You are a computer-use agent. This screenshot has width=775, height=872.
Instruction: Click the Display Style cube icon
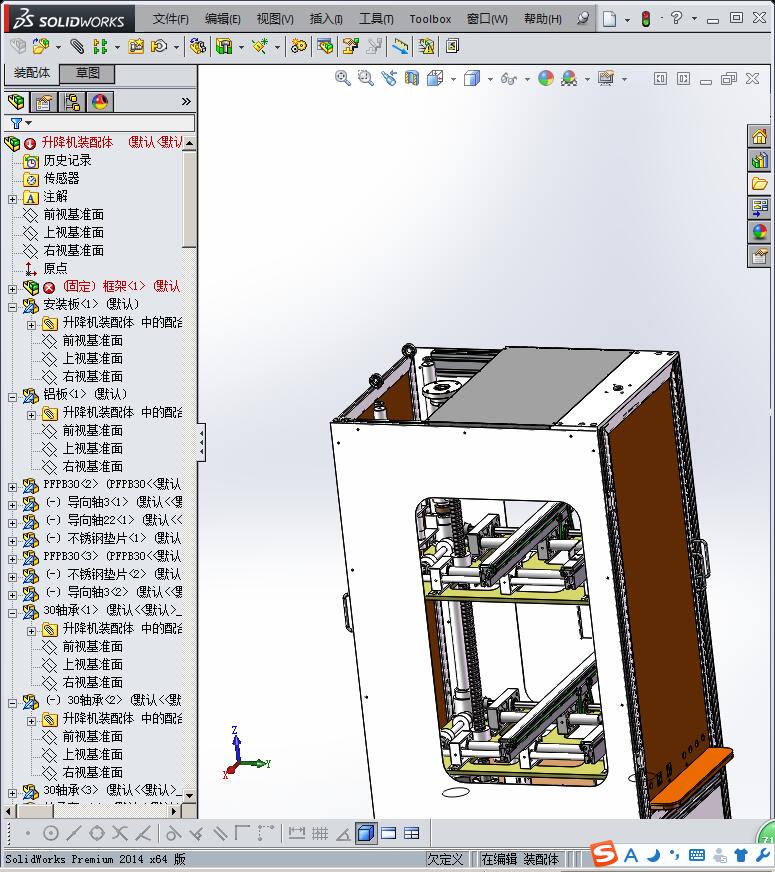pos(472,78)
